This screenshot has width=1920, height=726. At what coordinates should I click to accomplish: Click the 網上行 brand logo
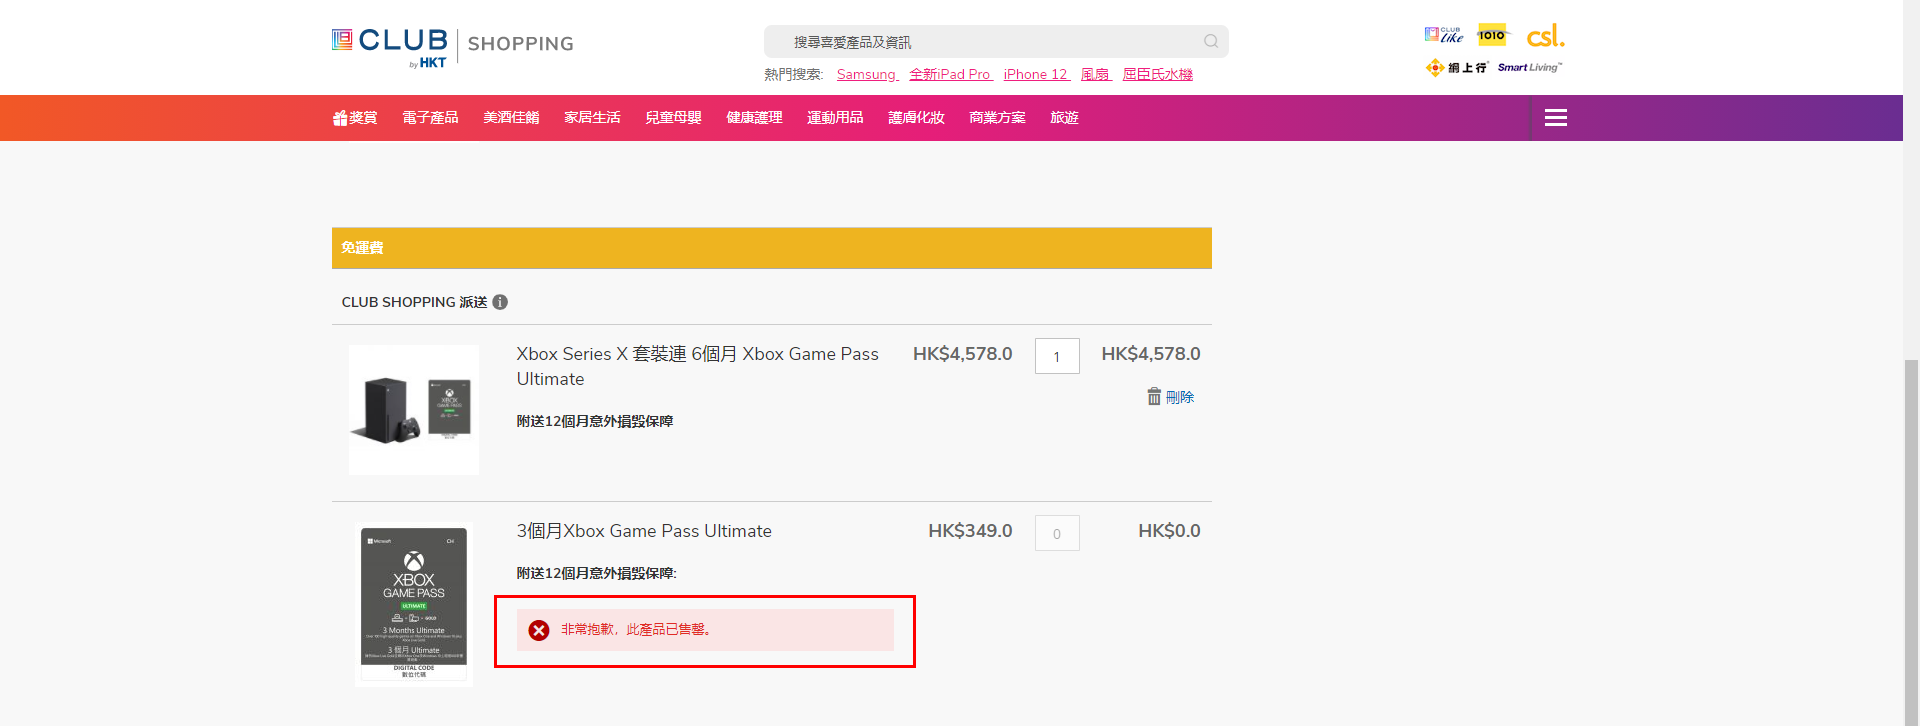tap(1457, 67)
